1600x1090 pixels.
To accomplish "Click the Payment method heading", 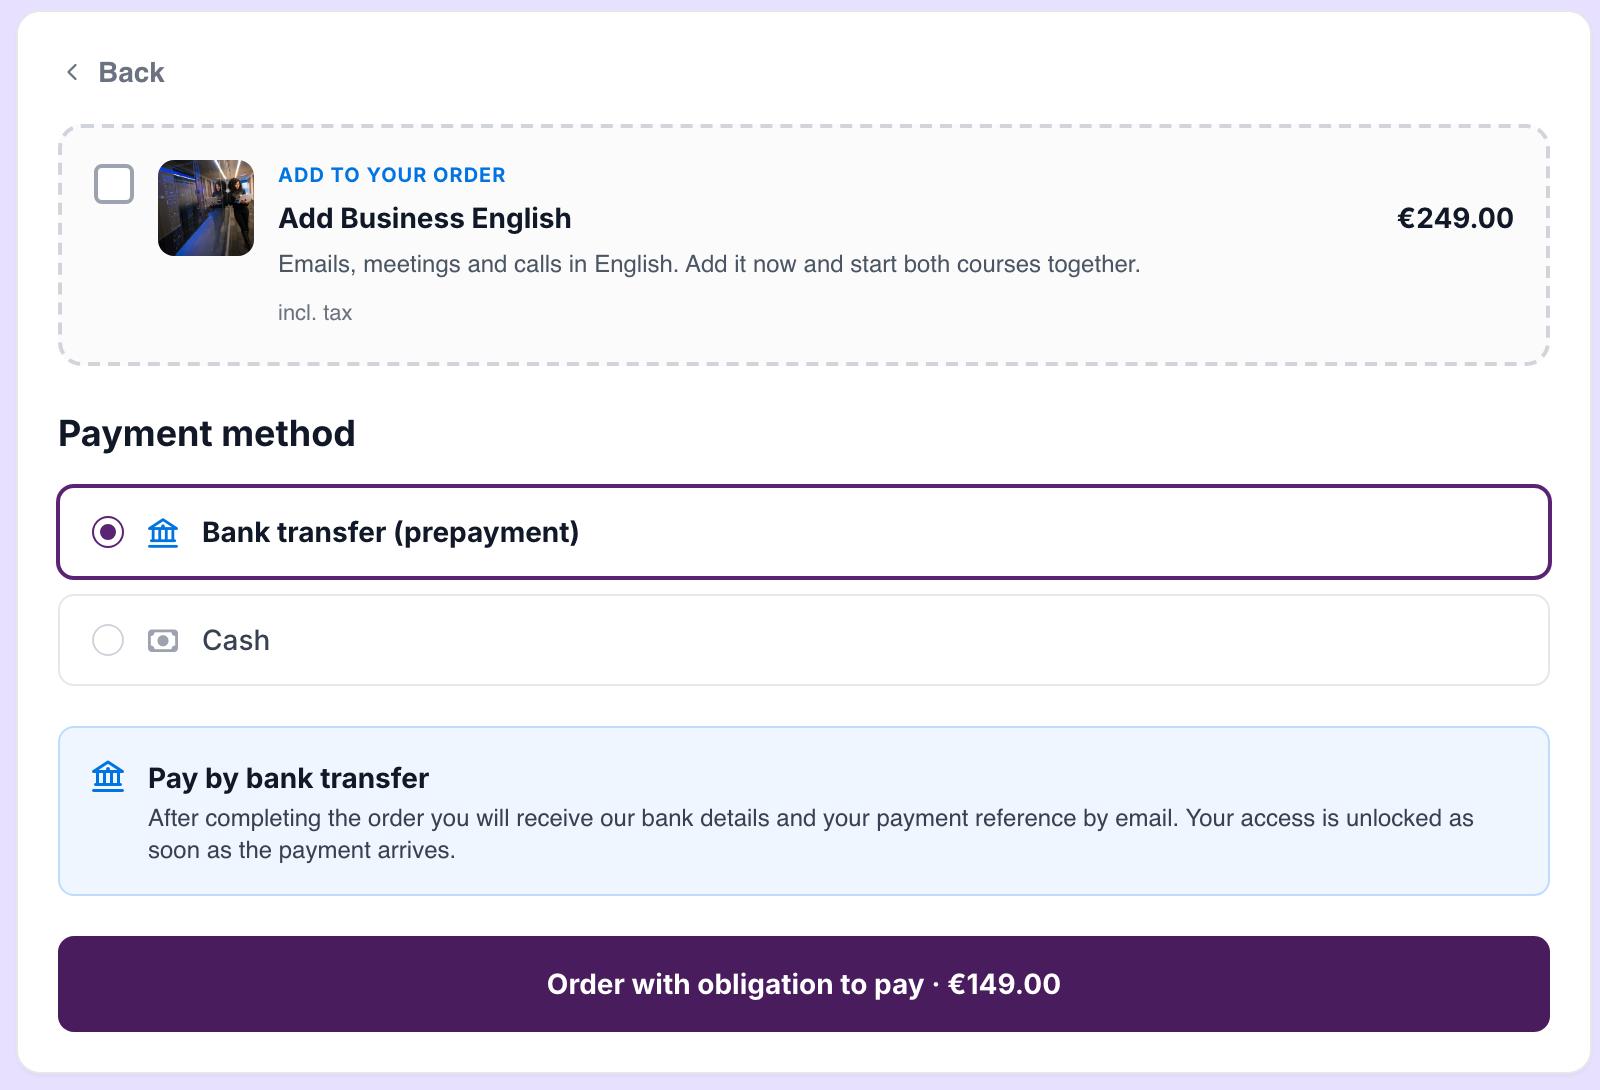I will tap(207, 433).
